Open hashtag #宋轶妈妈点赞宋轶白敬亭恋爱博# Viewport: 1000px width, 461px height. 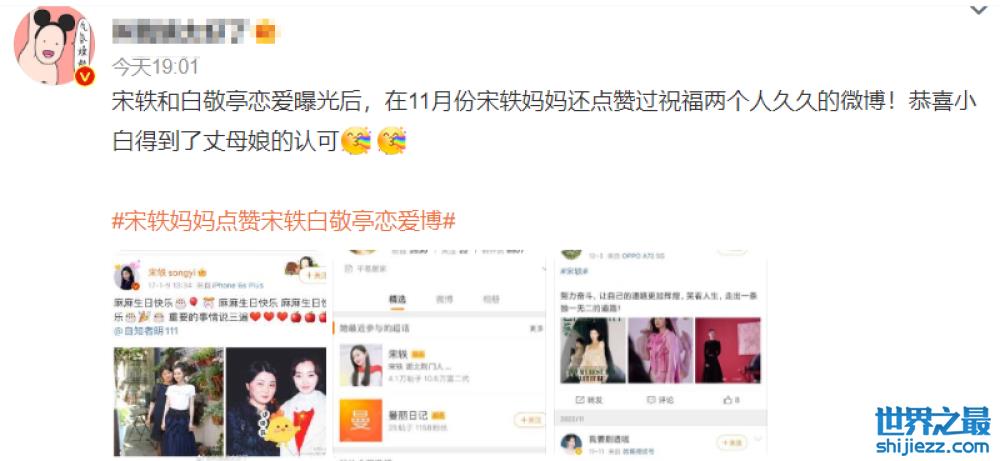click(284, 221)
